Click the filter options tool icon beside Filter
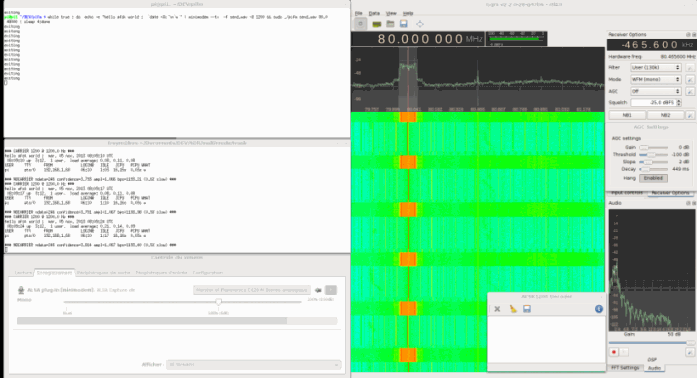The image size is (697, 378). 690,68
